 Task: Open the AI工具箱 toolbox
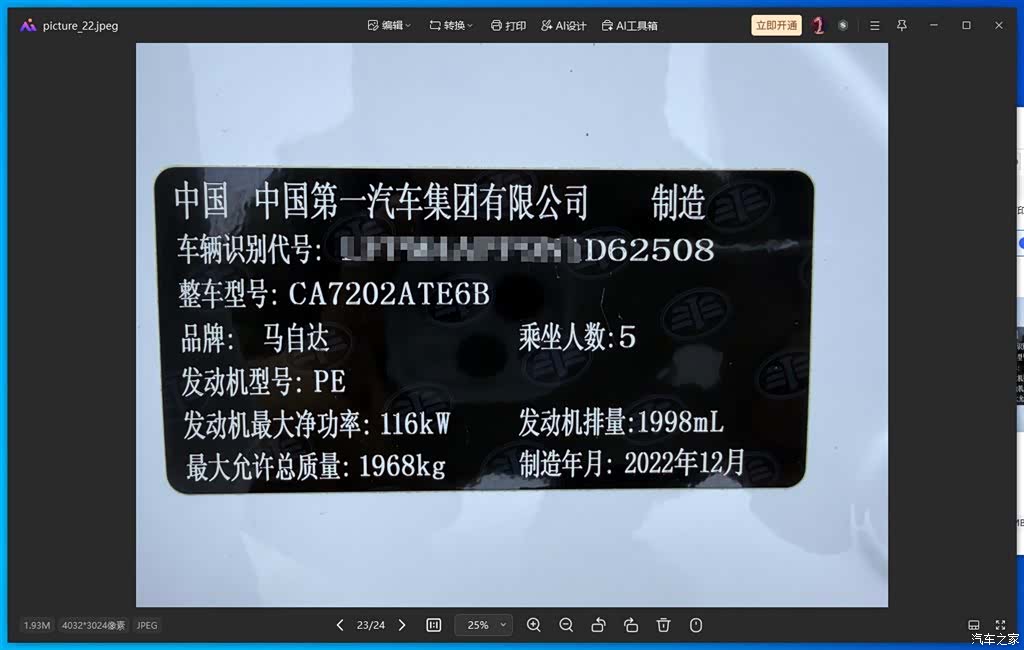pos(630,25)
